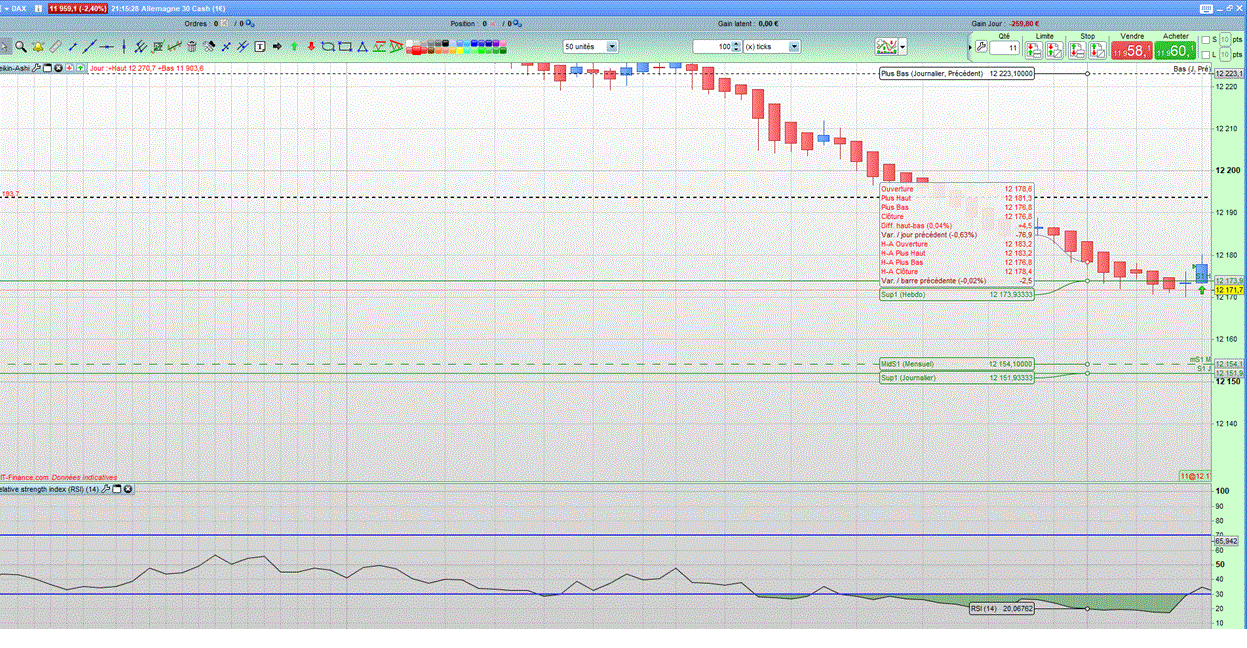Tick the S points checkbox
The image size is (1247, 648).
pyautogui.click(x=1205, y=40)
